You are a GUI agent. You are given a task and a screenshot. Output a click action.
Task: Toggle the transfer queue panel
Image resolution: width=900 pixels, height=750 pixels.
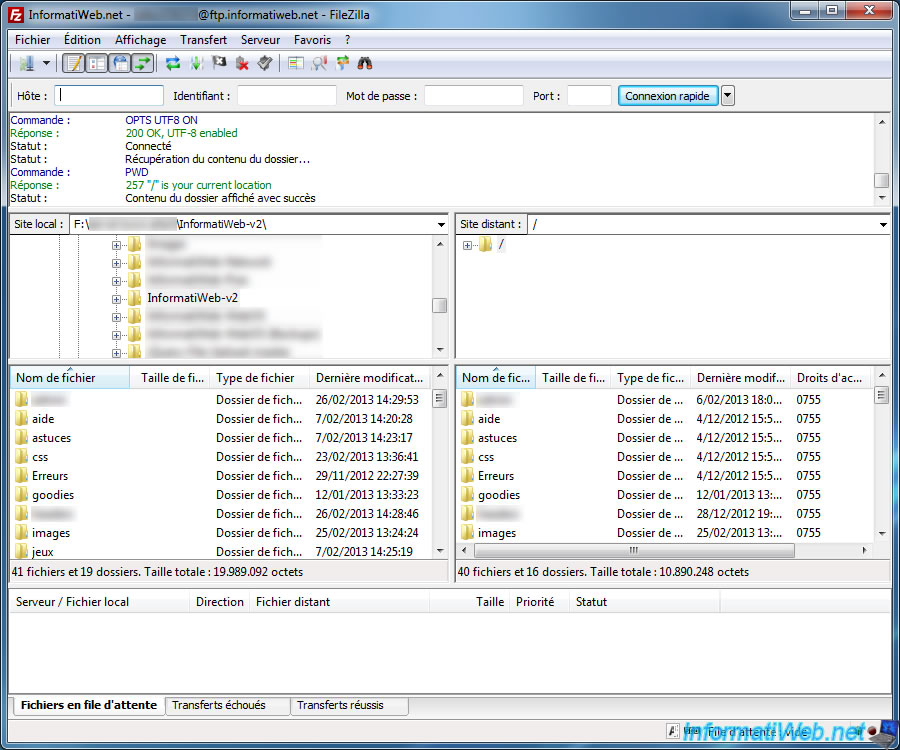141,62
